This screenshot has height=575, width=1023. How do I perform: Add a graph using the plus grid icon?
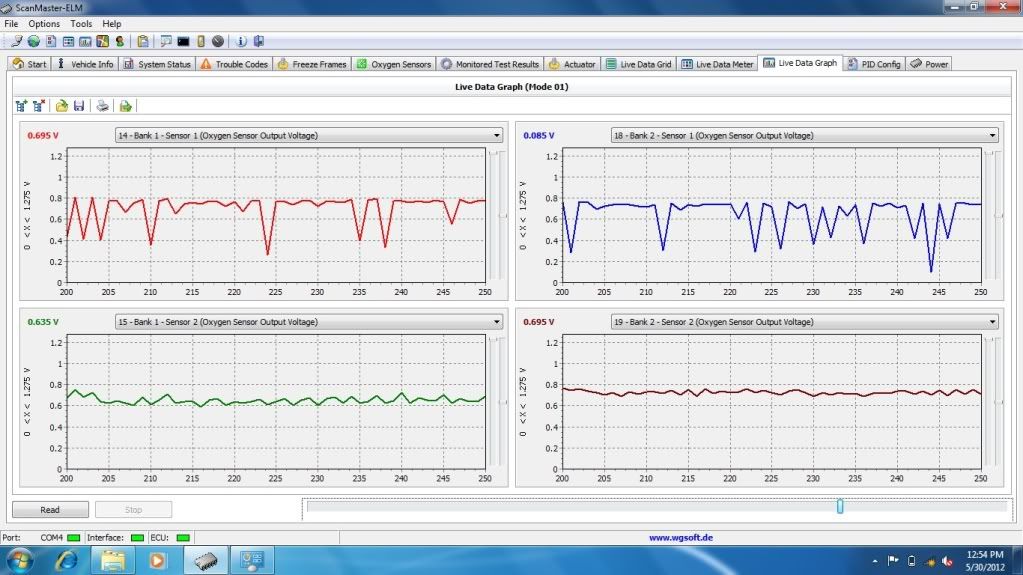[x=22, y=106]
